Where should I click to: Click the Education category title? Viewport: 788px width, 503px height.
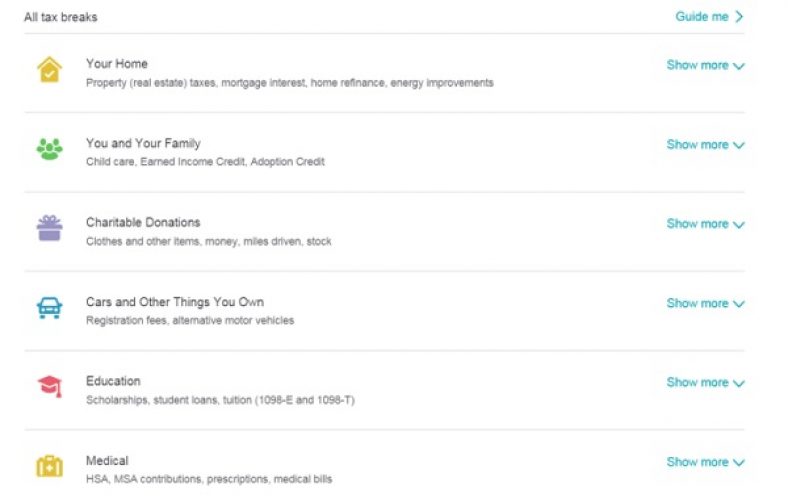(113, 381)
